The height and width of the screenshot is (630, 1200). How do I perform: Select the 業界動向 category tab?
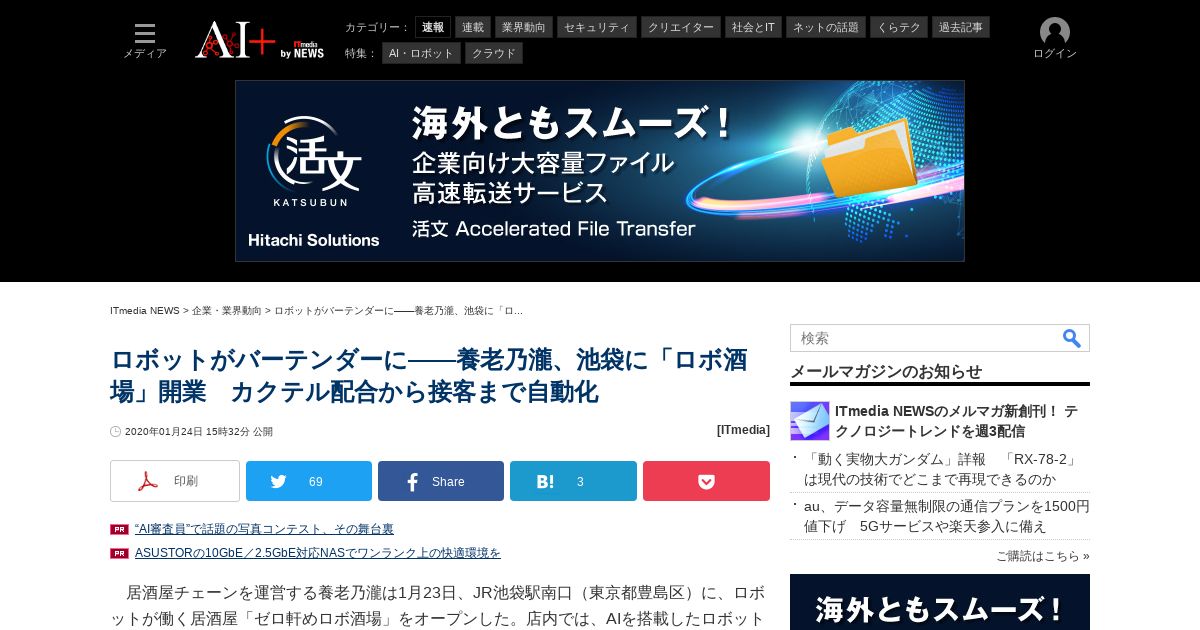(524, 27)
